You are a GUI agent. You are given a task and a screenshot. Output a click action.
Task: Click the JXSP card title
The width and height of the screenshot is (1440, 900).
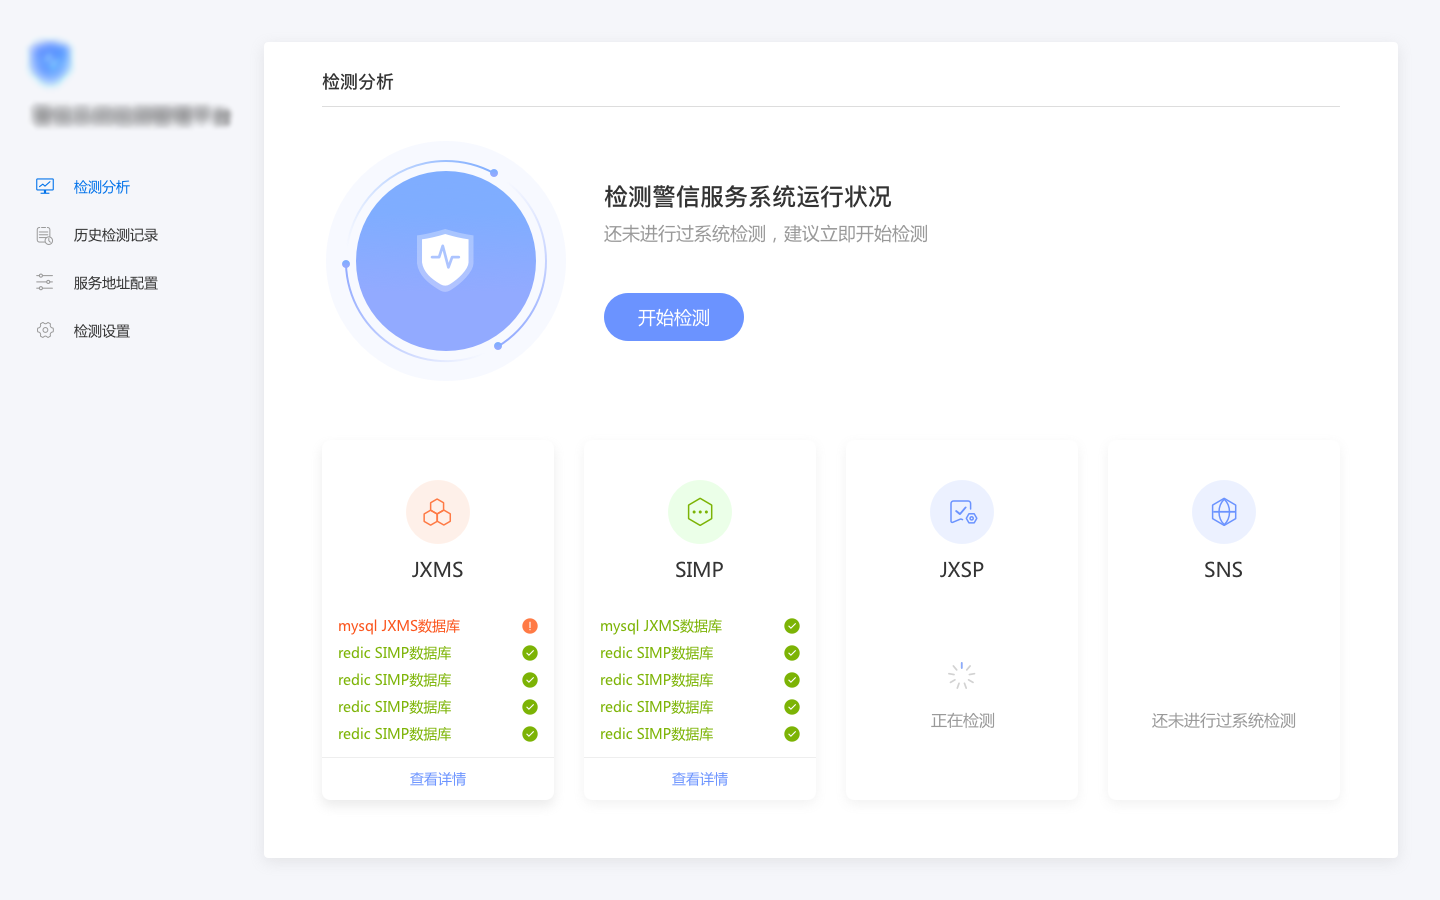click(x=962, y=570)
